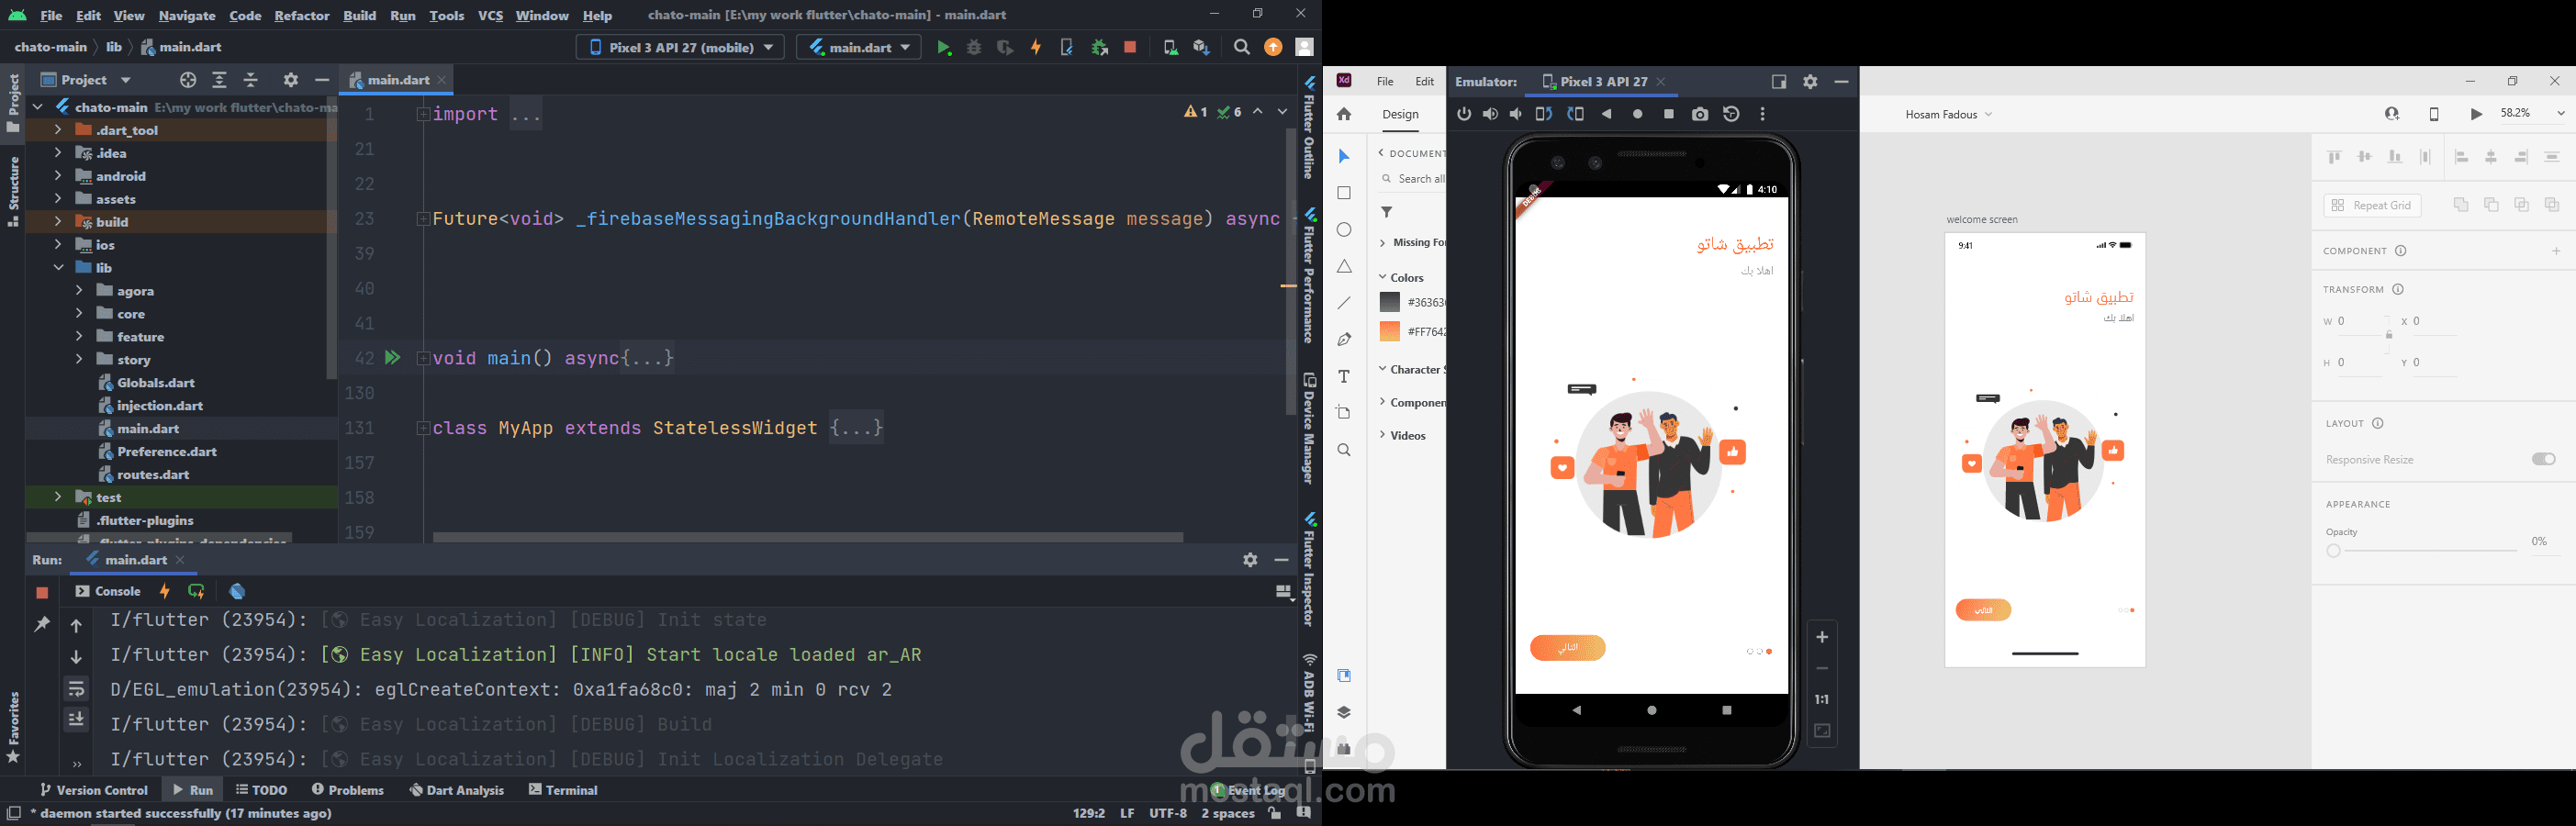Click the Transform width W field
Image resolution: width=2576 pixels, height=826 pixels.
click(2361, 322)
